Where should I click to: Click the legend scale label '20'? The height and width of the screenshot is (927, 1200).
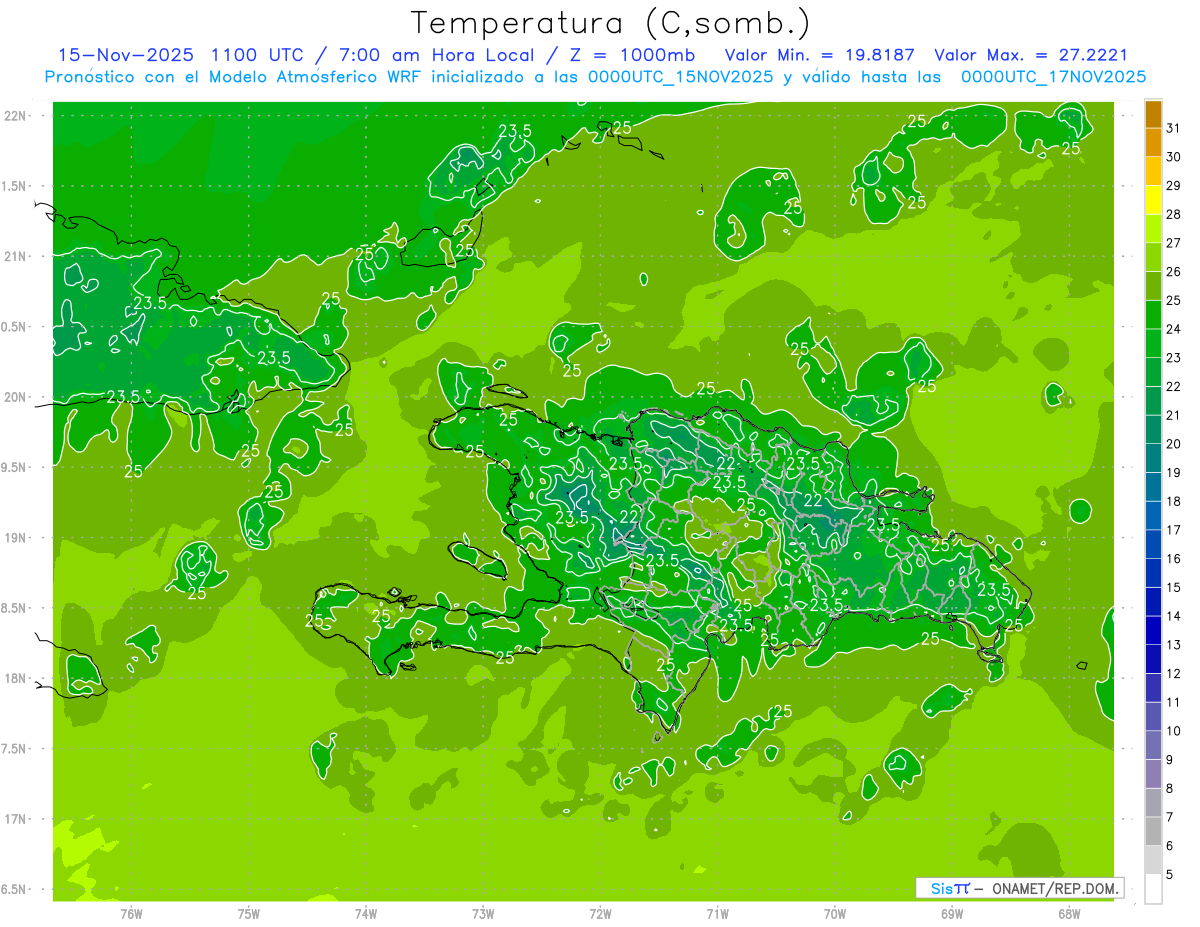click(x=1174, y=444)
